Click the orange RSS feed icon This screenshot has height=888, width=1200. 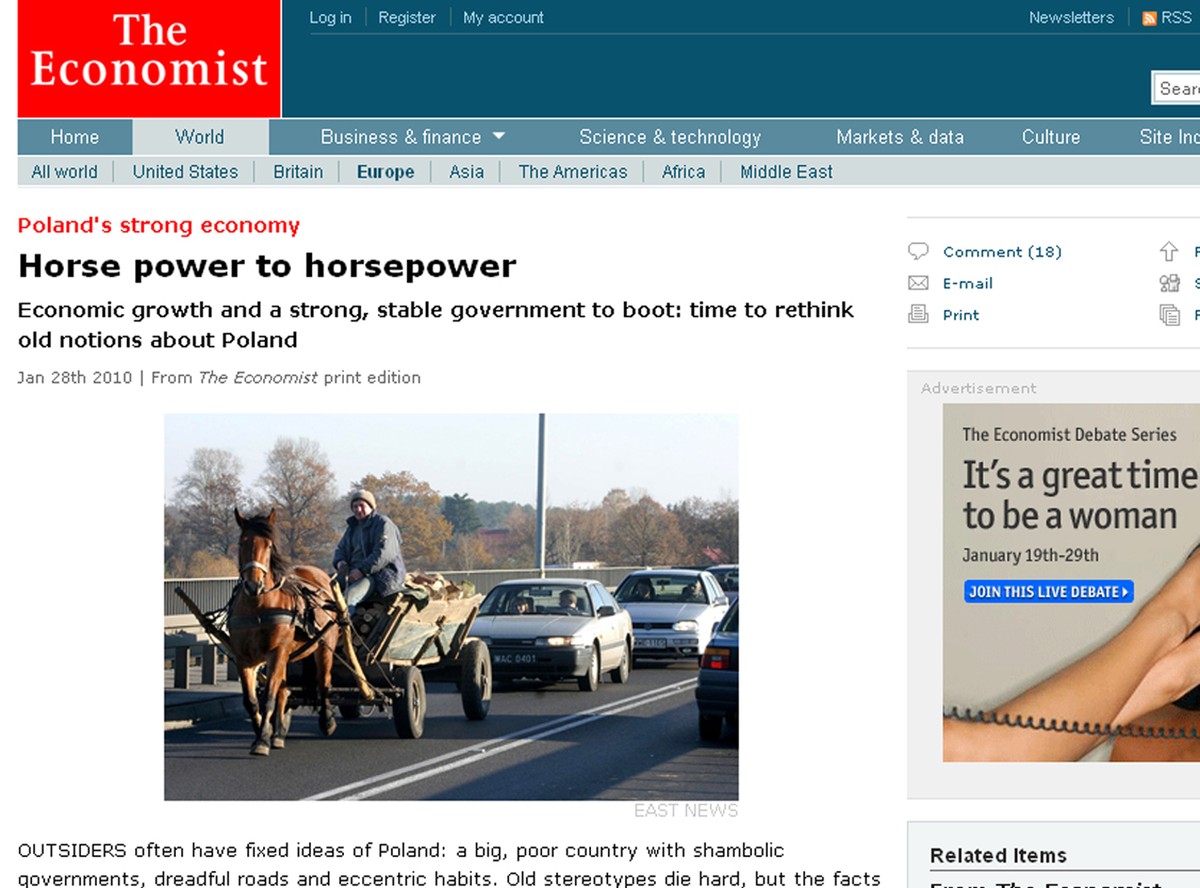(x=1149, y=18)
